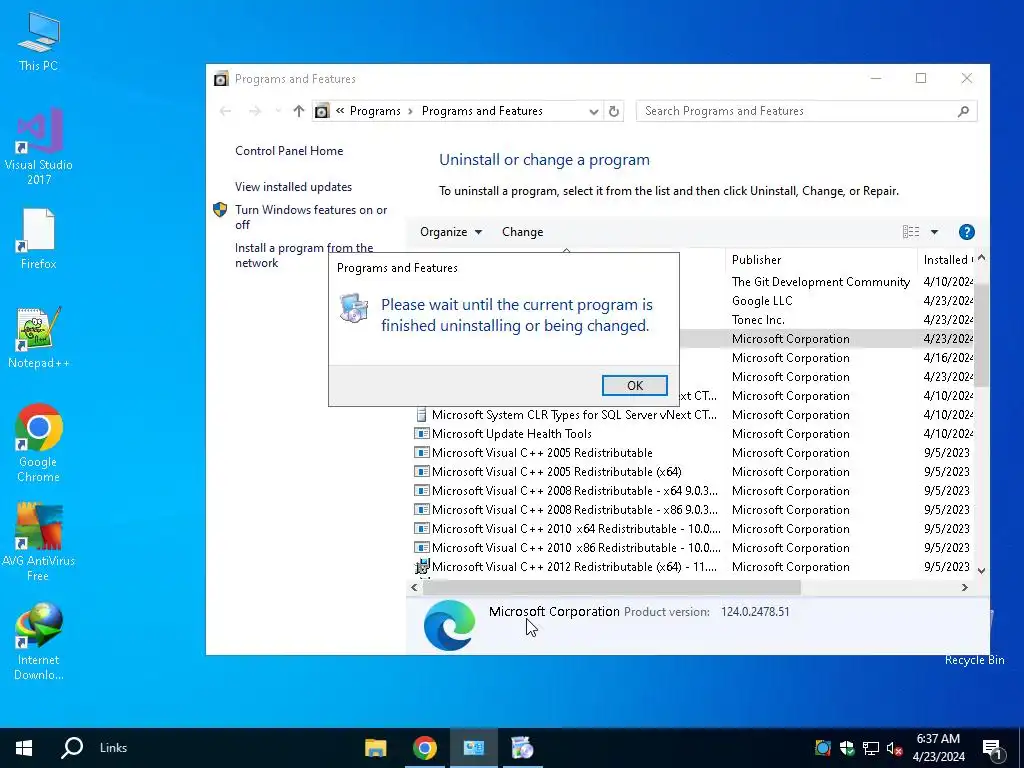
Task: Open Turn Windows features on or off
Action: 311,217
